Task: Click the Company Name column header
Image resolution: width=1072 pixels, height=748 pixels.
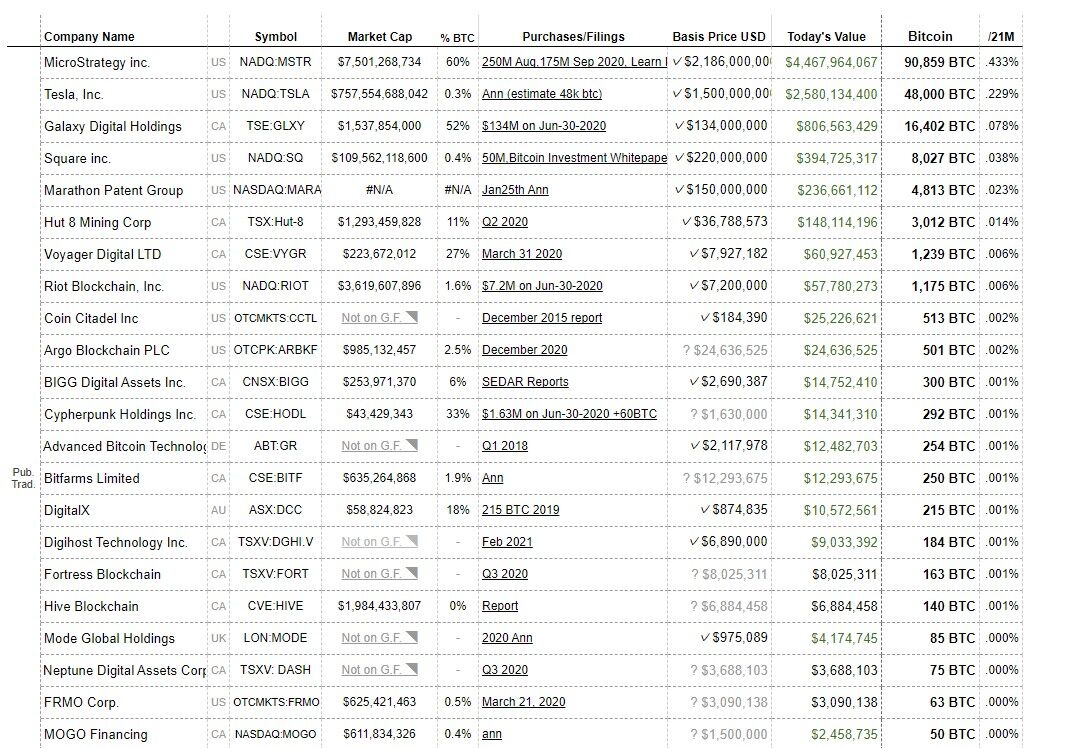Action: pos(89,36)
